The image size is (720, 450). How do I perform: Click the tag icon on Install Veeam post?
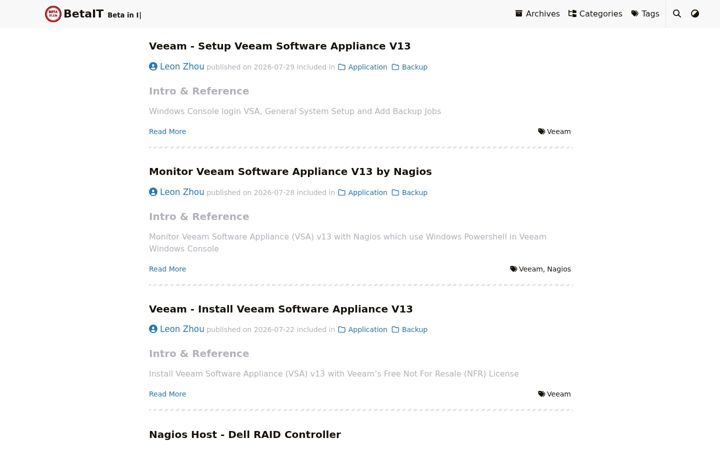[541, 394]
